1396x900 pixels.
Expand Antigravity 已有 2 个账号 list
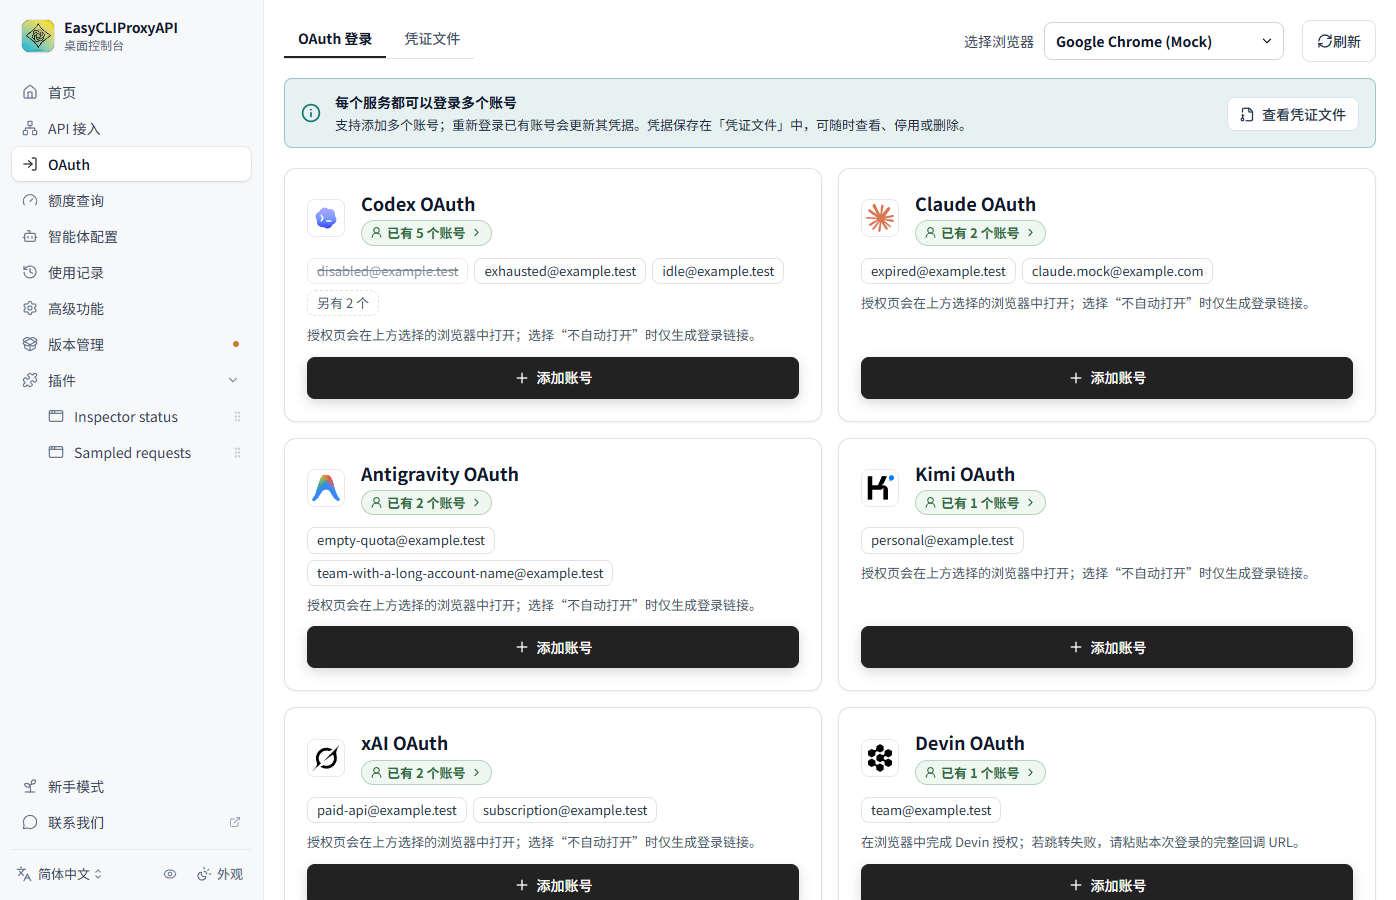(426, 503)
